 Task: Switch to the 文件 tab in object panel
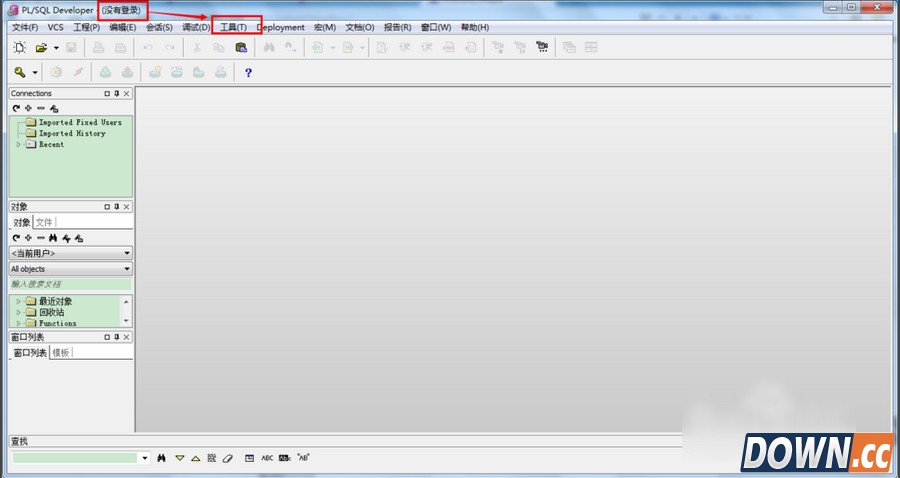point(44,222)
